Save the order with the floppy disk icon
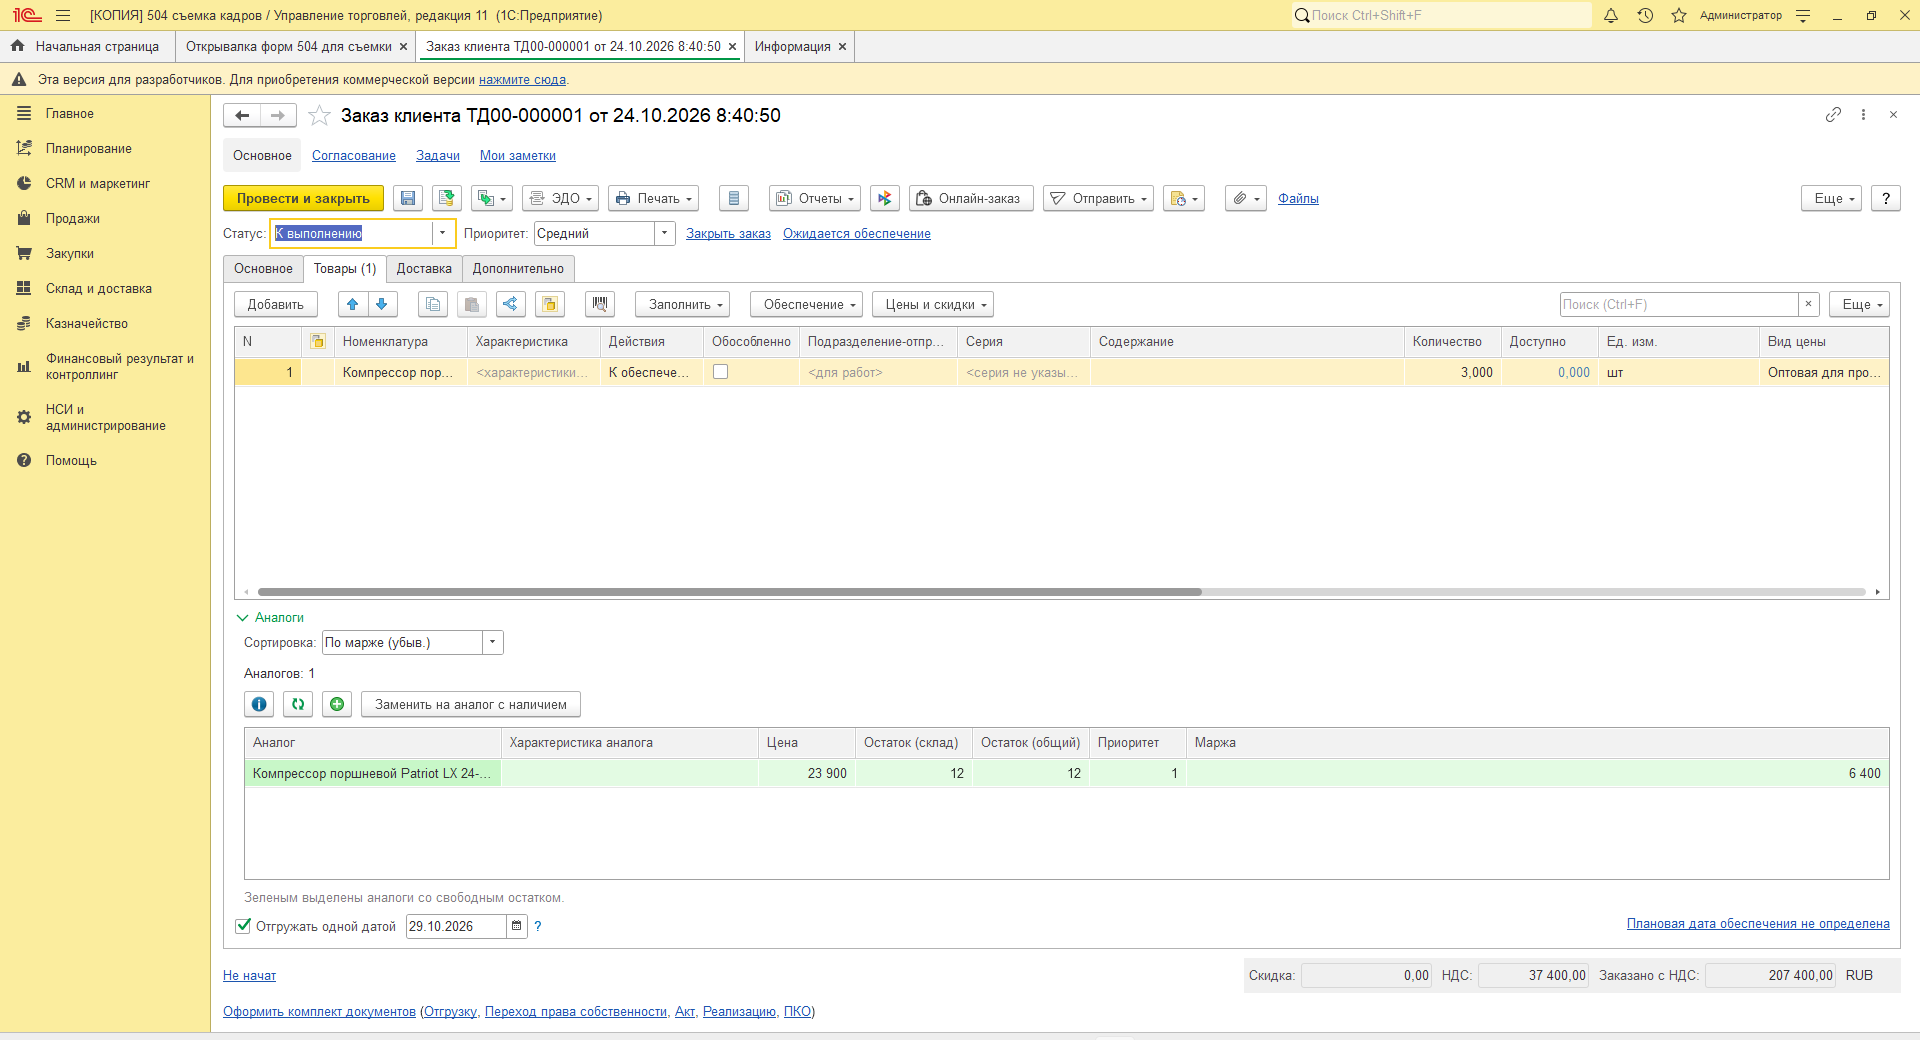The width and height of the screenshot is (1920, 1040). [x=408, y=198]
